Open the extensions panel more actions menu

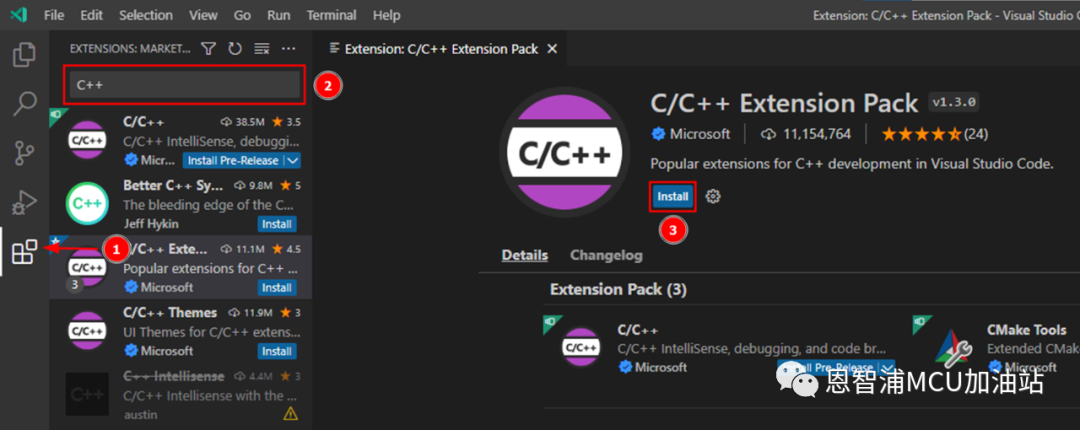(x=289, y=48)
